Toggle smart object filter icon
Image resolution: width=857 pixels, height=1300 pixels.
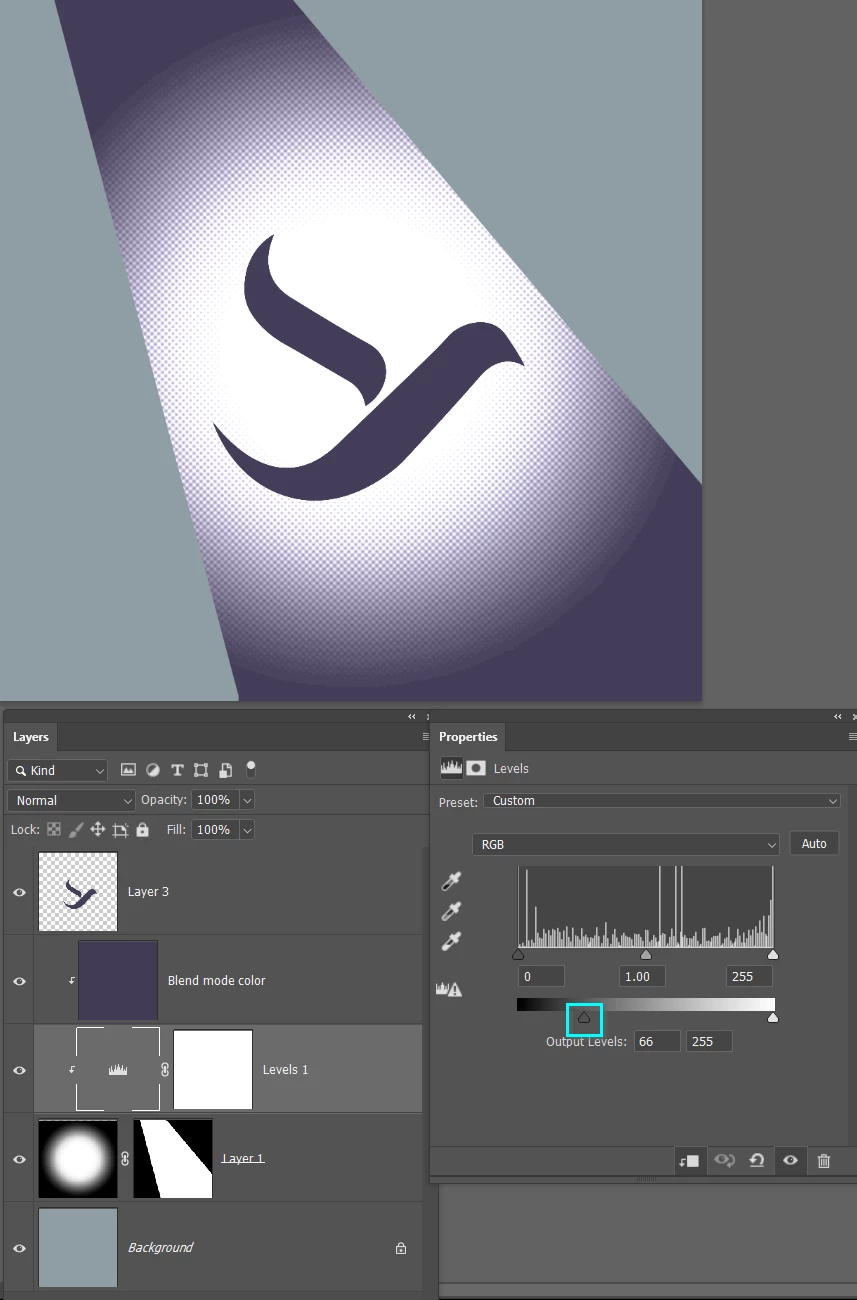coord(225,770)
